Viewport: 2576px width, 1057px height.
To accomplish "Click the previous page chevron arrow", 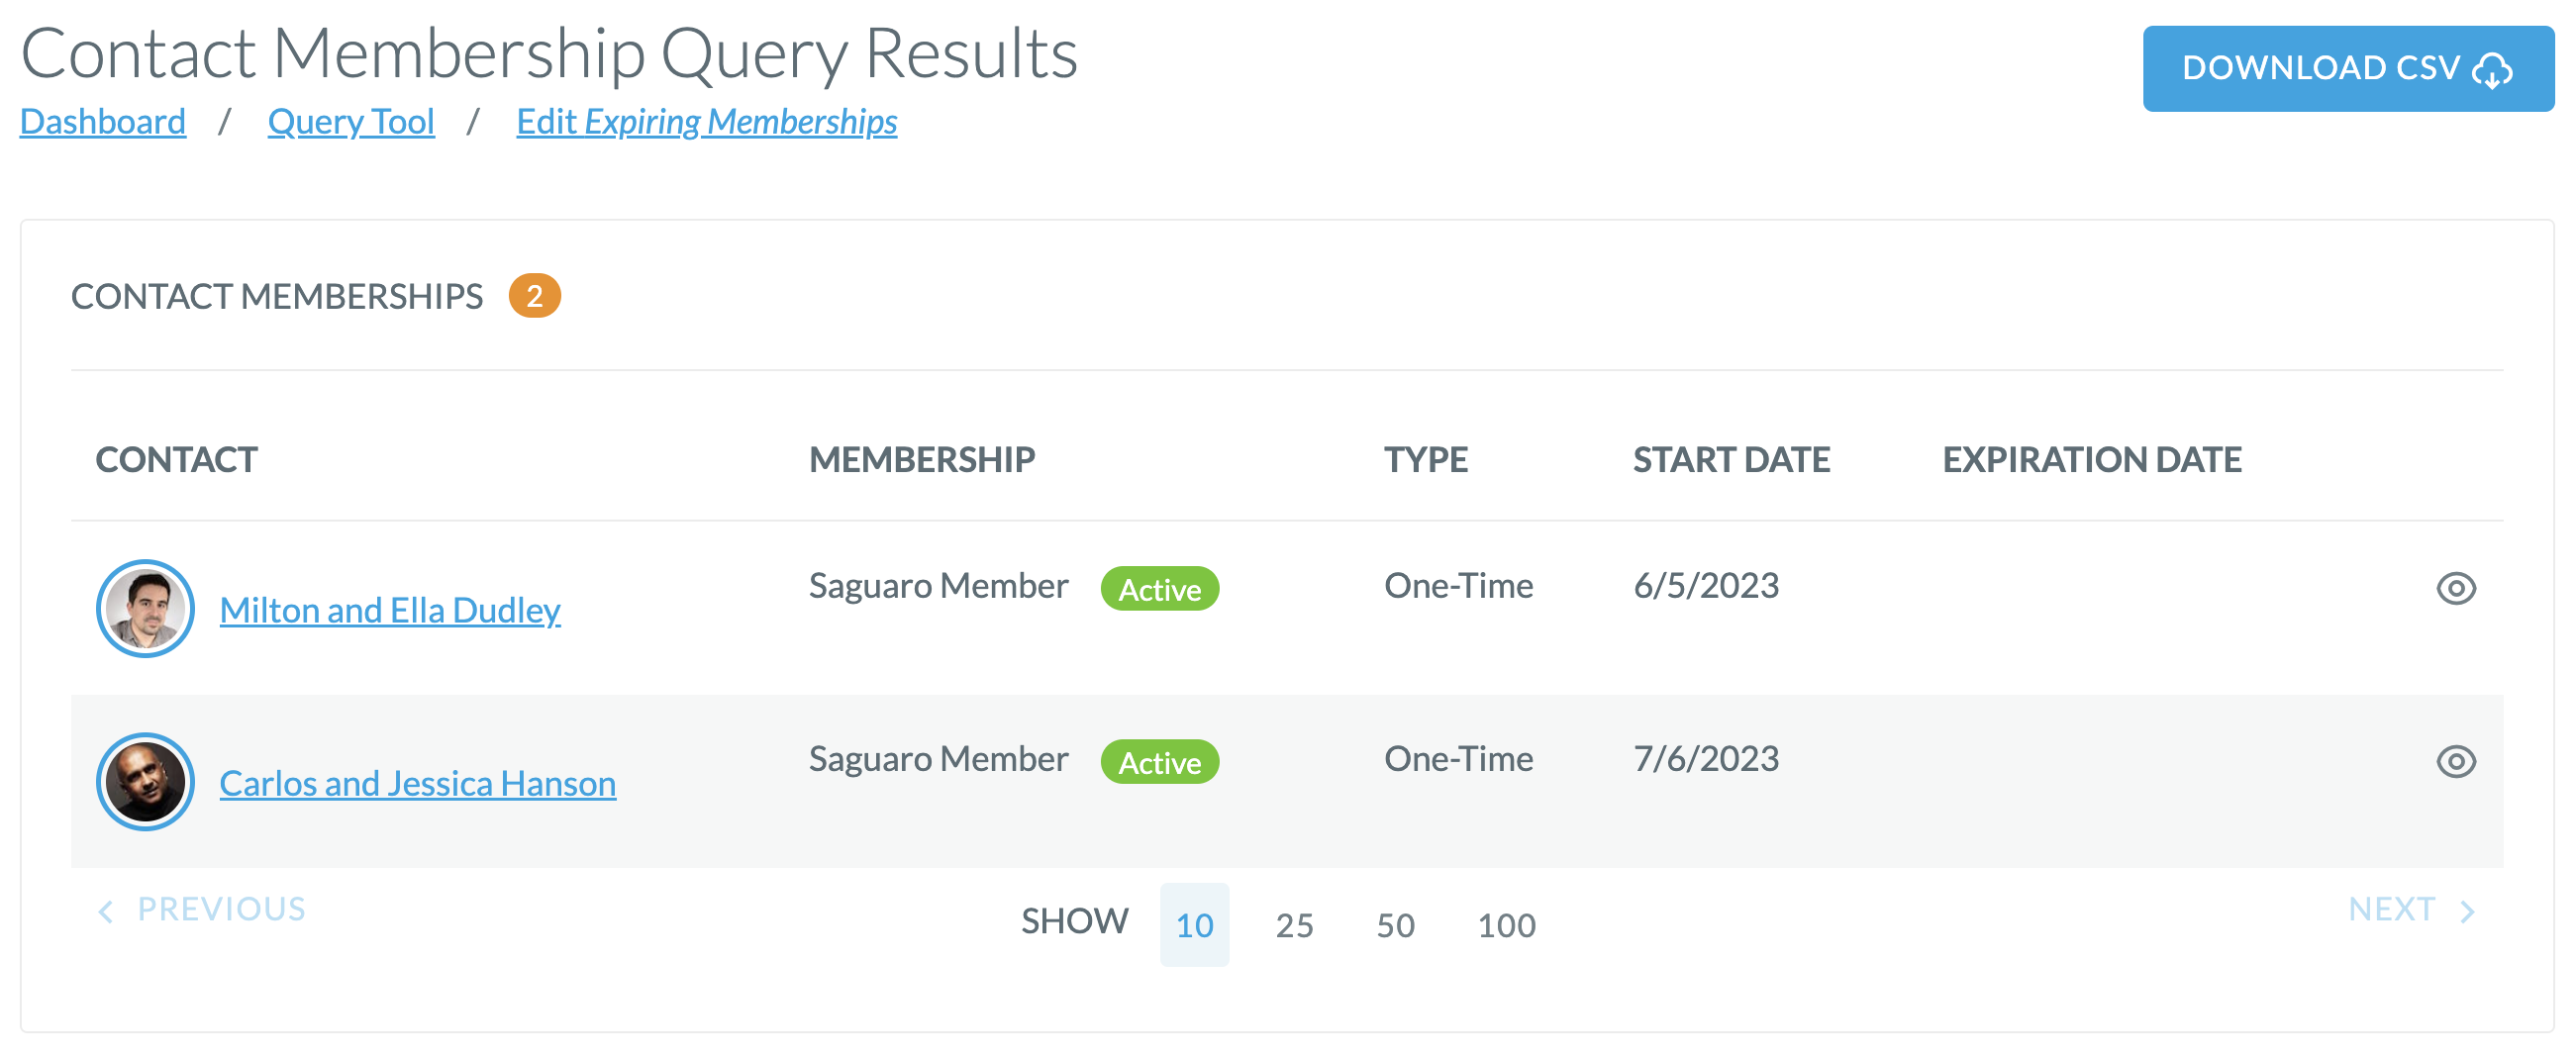I will coord(106,910).
